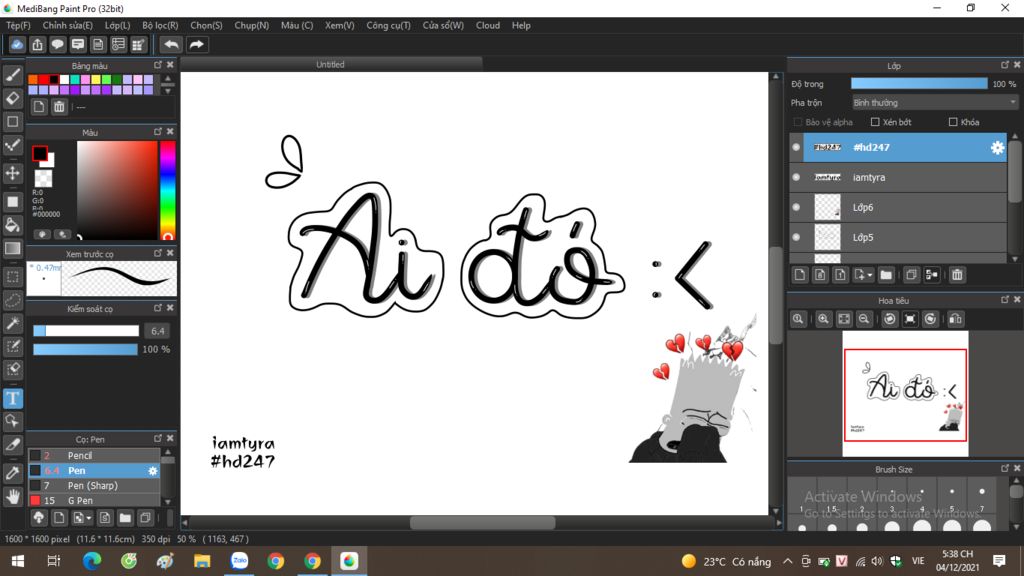Open the Cloud menu
1024x576 pixels.
pos(488,25)
